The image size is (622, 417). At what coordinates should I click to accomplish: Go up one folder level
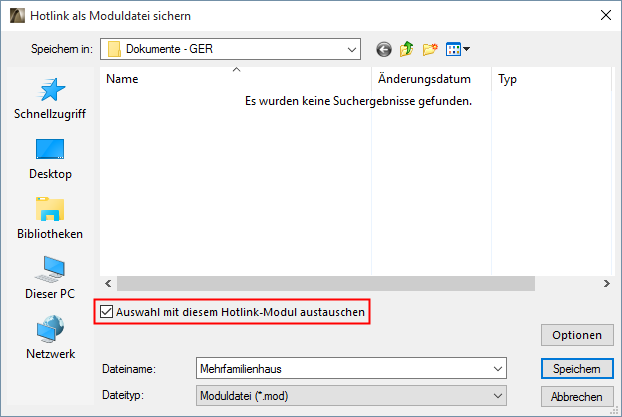pyautogui.click(x=407, y=49)
